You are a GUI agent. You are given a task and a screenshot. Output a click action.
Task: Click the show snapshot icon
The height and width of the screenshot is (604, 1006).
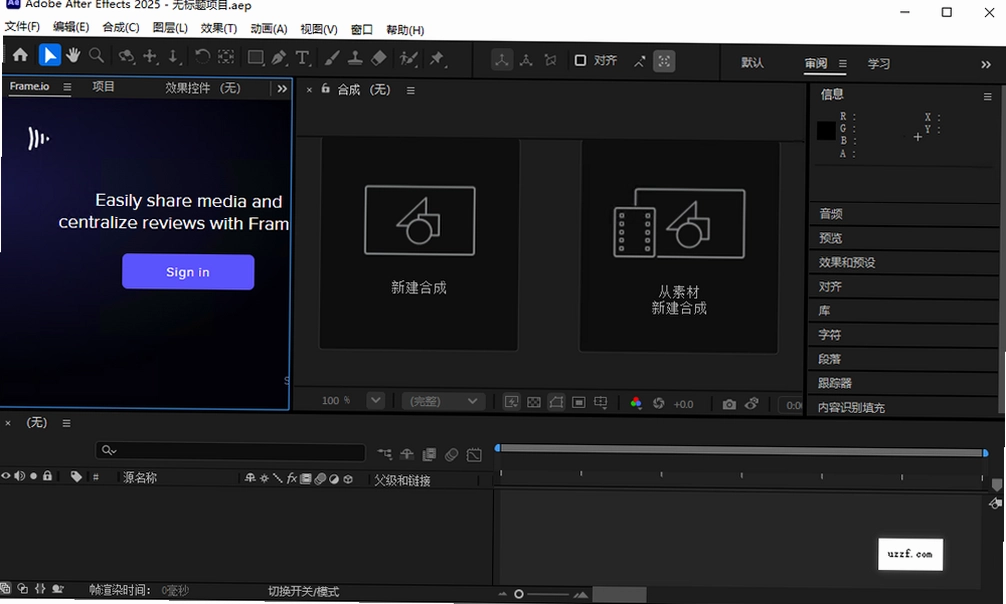click(752, 403)
